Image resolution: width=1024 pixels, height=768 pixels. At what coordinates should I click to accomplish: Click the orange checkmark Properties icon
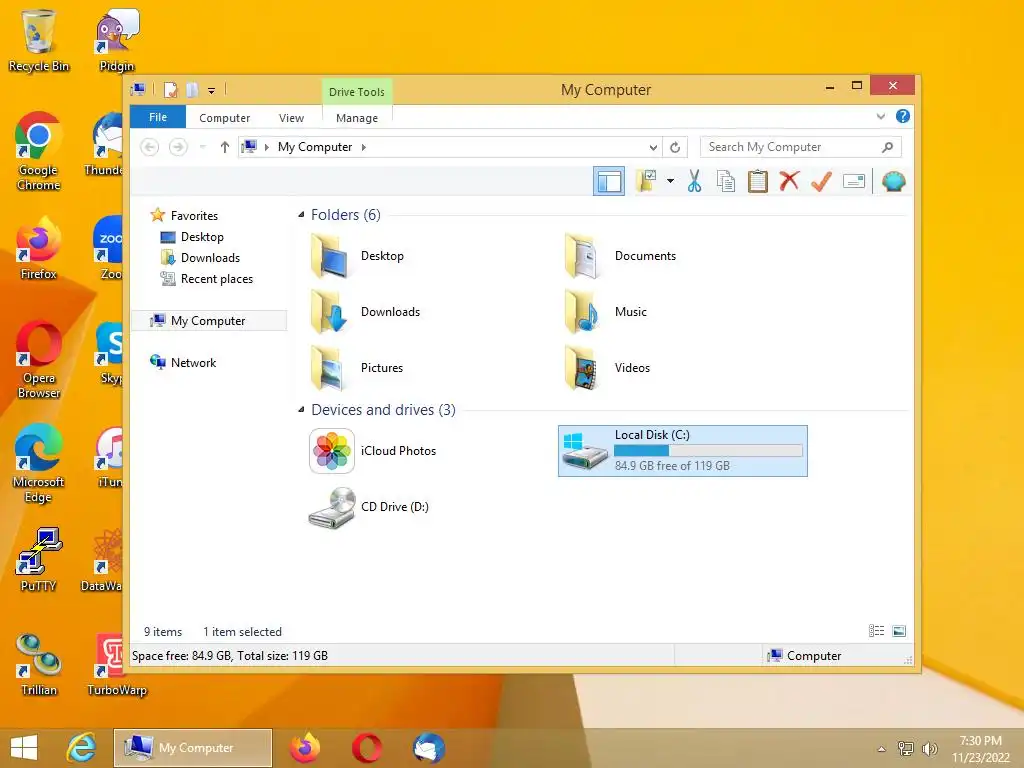[x=821, y=181]
